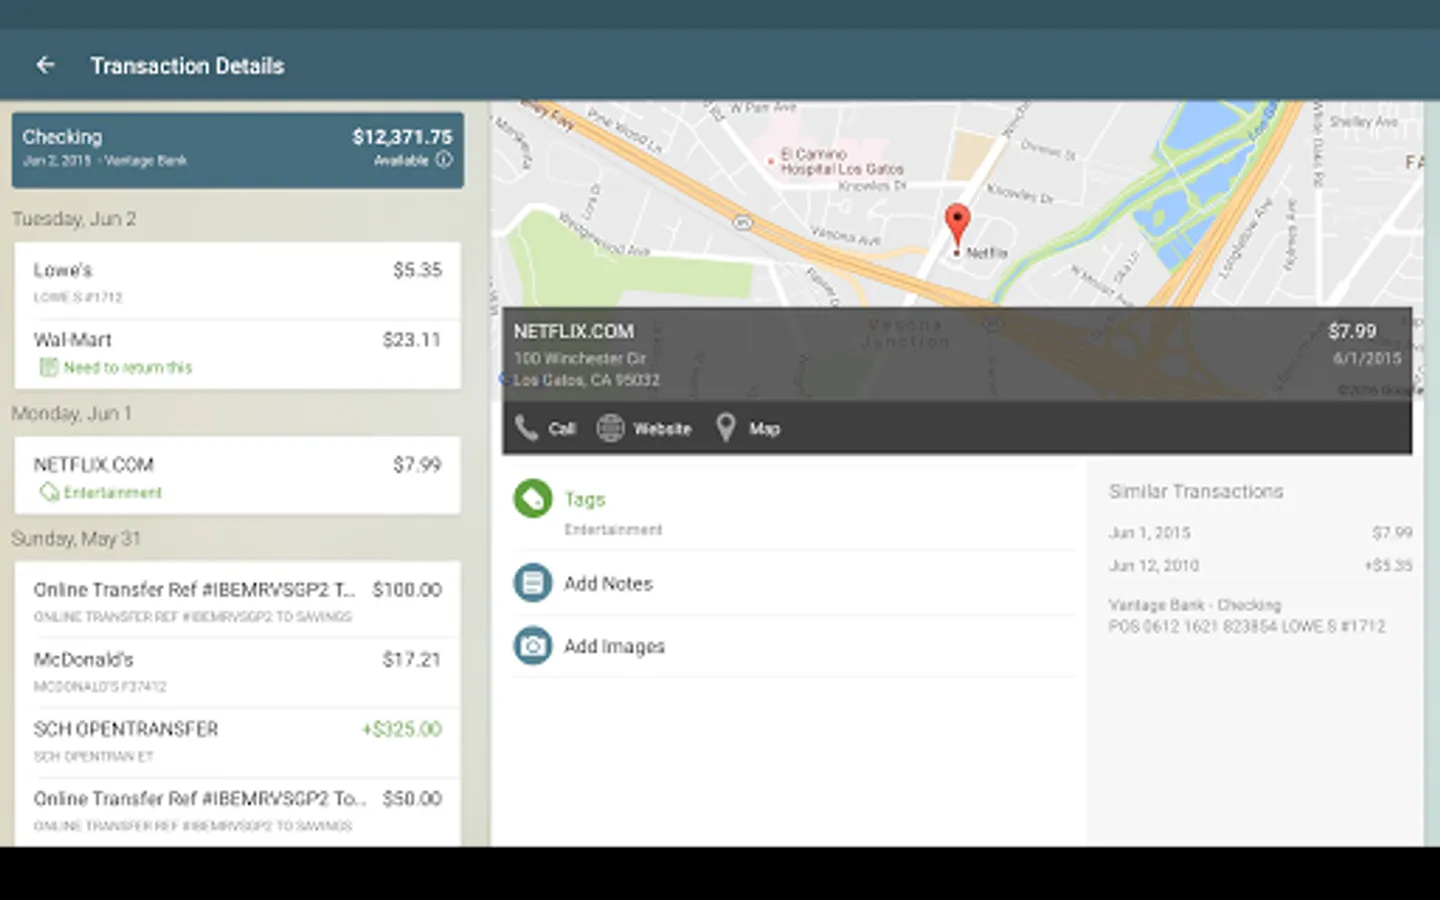Select the Wal-Mart $23.11 transaction
Screen dimensions: 1440x900
[x=238, y=354]
